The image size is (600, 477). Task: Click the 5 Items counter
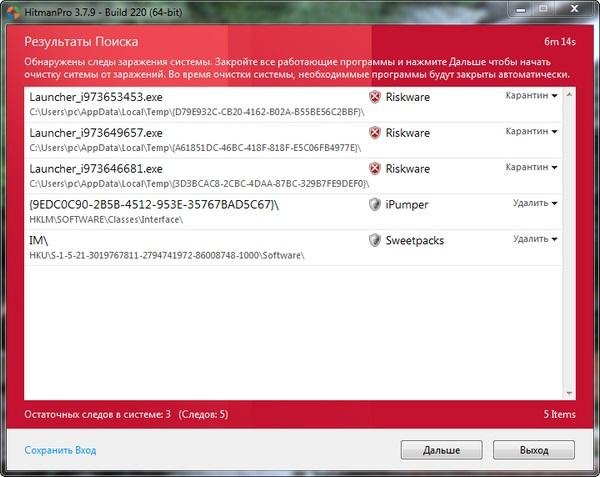pos(560,414)
